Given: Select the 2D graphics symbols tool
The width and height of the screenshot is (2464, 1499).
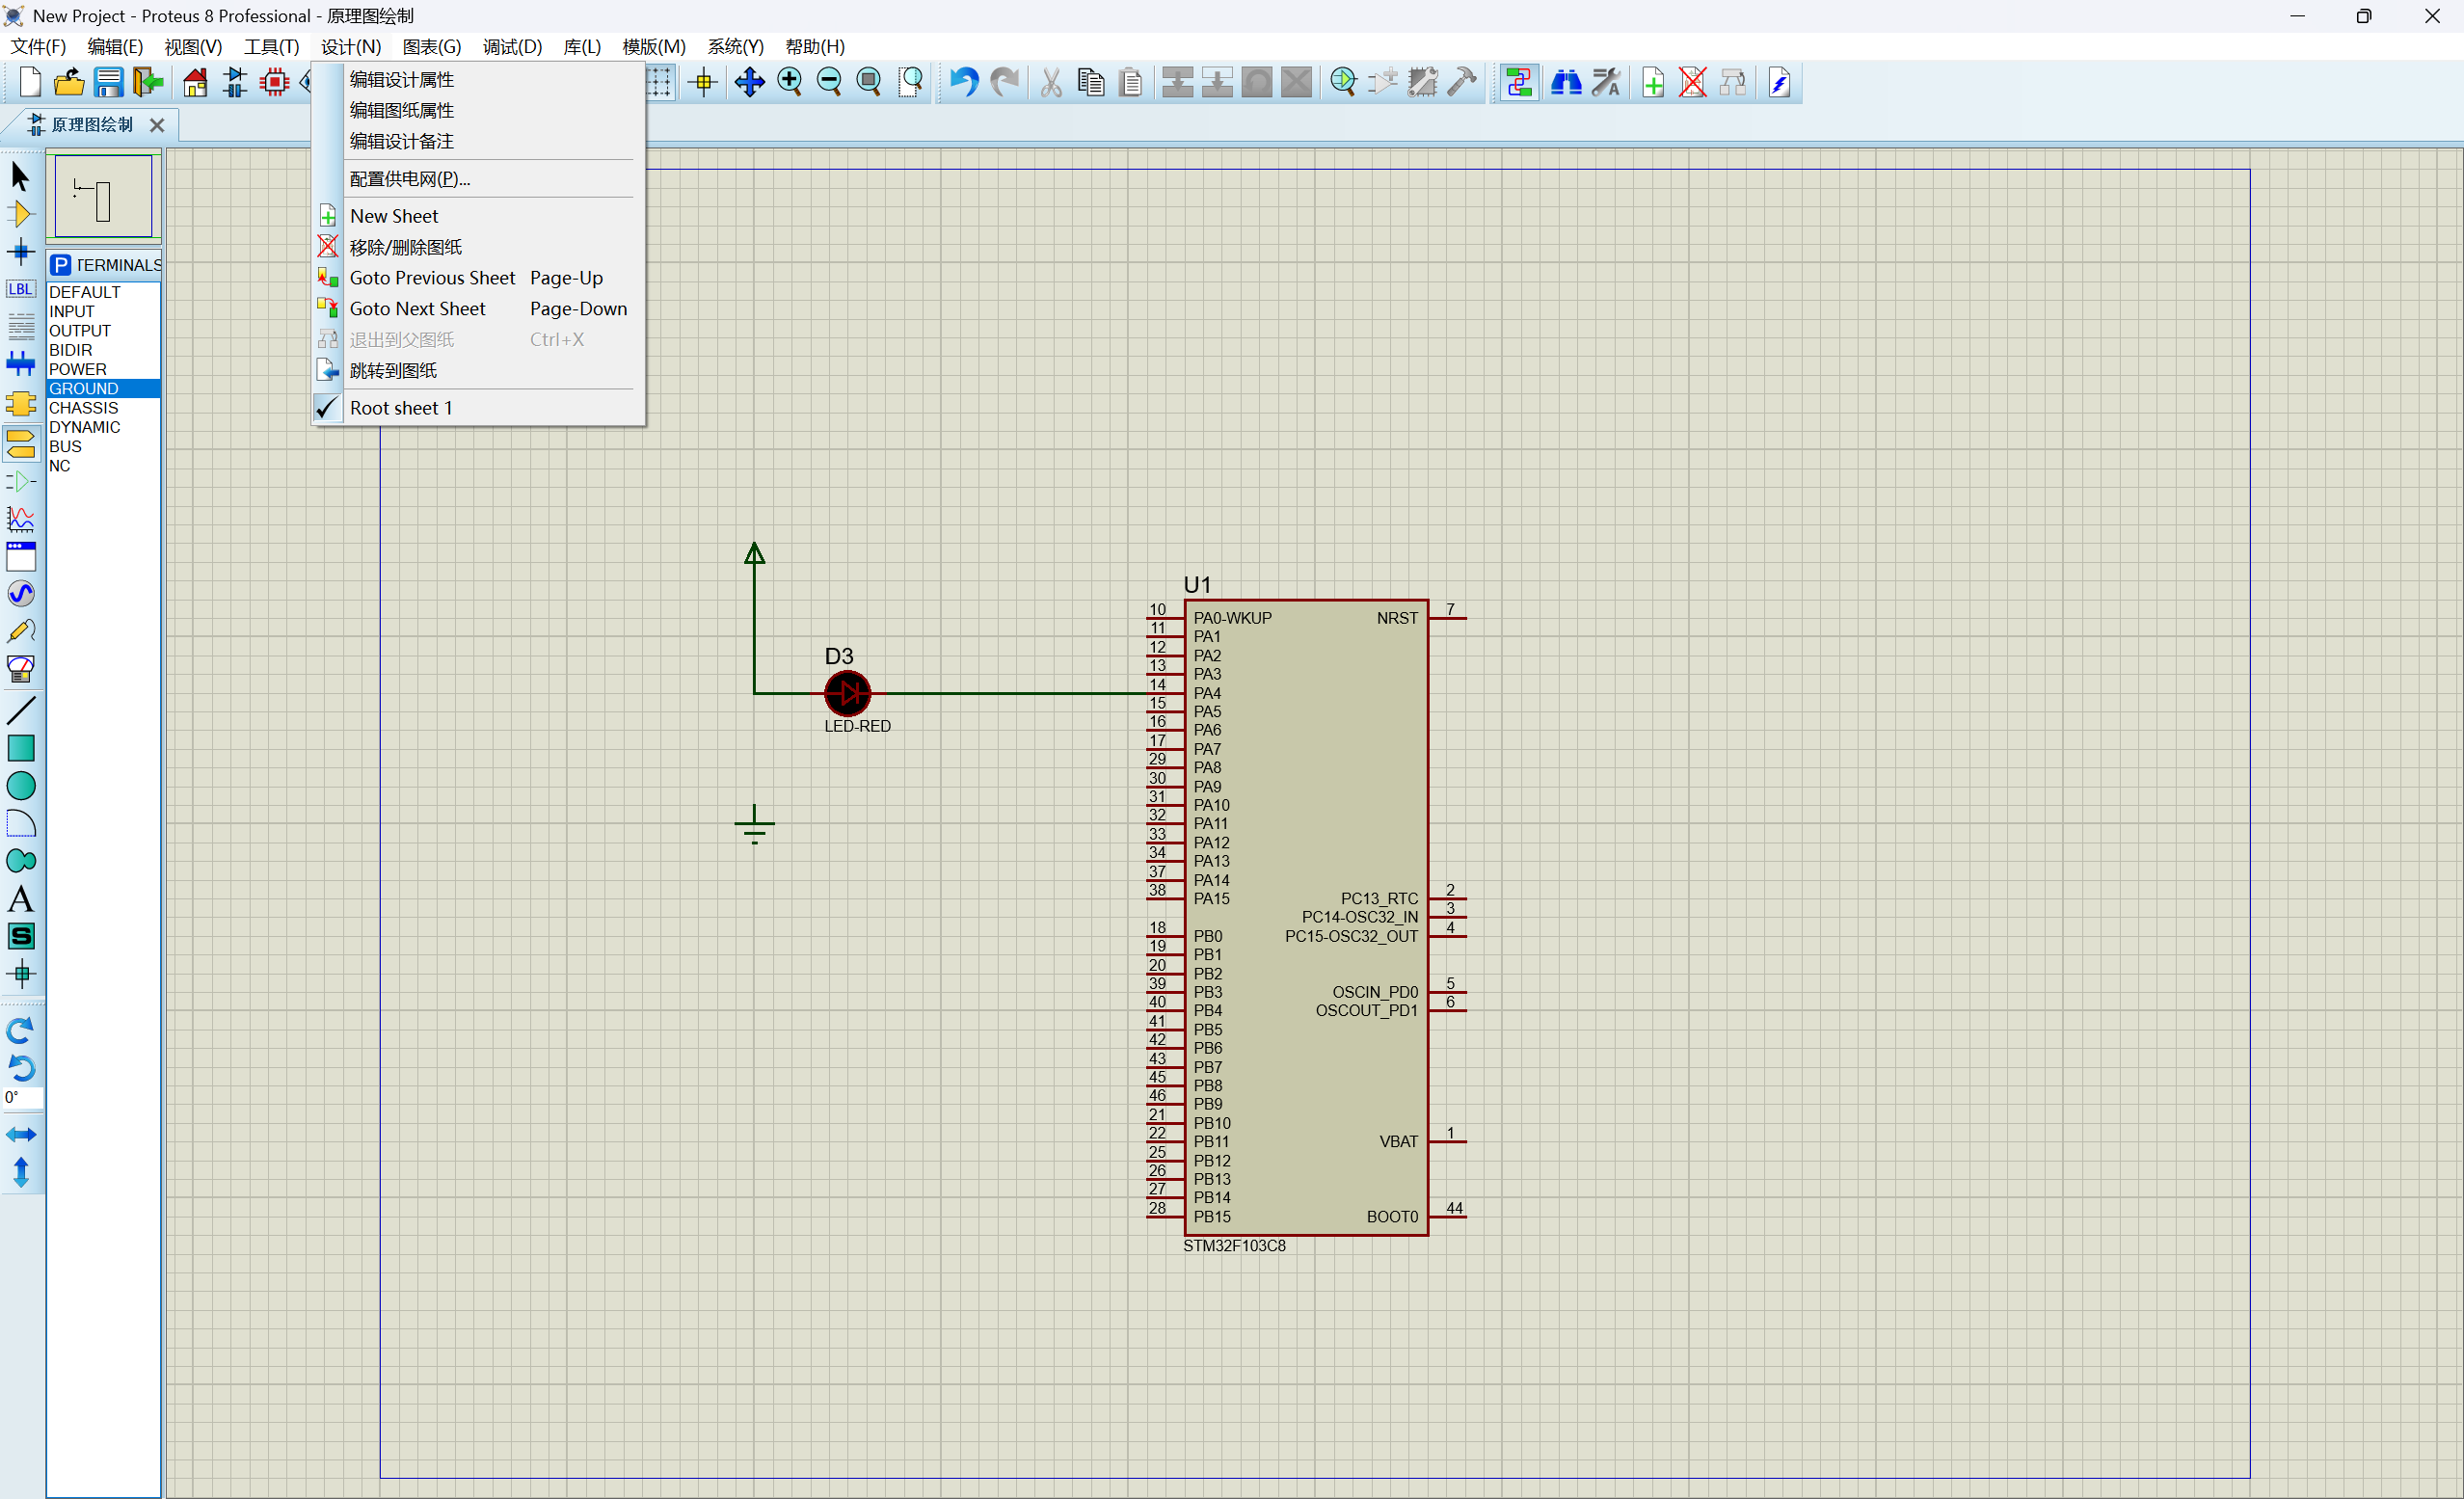Looking at the screenshot, I should [x=20, y=936].
